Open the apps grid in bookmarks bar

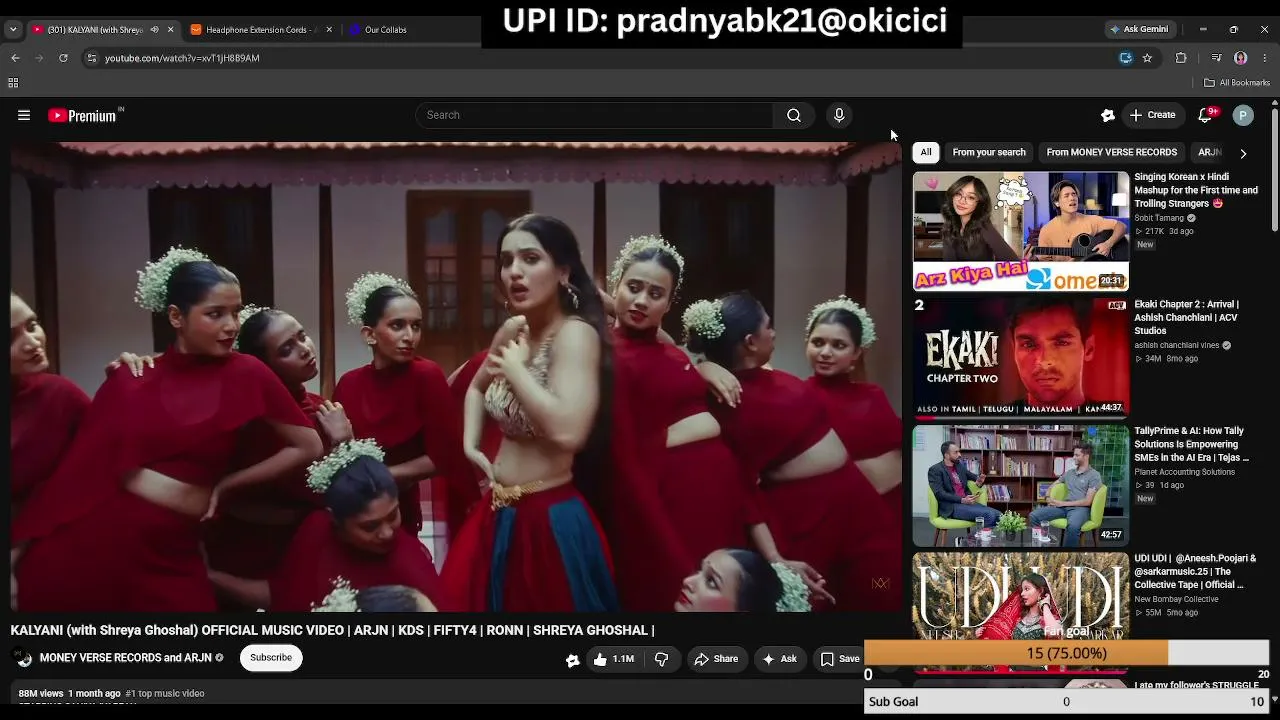(x=13, y=83)
